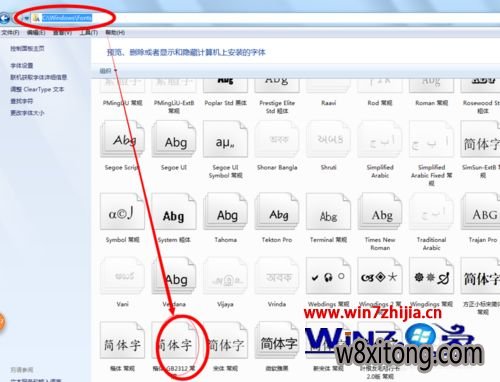Screen dimensions: 500x382
Task: Select the 宋体 常规 font icon
Action: coord(225,340)
